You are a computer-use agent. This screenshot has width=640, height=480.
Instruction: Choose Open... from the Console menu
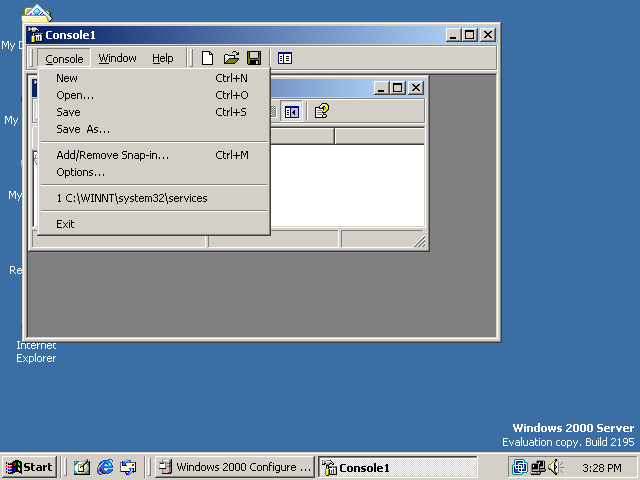click(x=154, y=95)
